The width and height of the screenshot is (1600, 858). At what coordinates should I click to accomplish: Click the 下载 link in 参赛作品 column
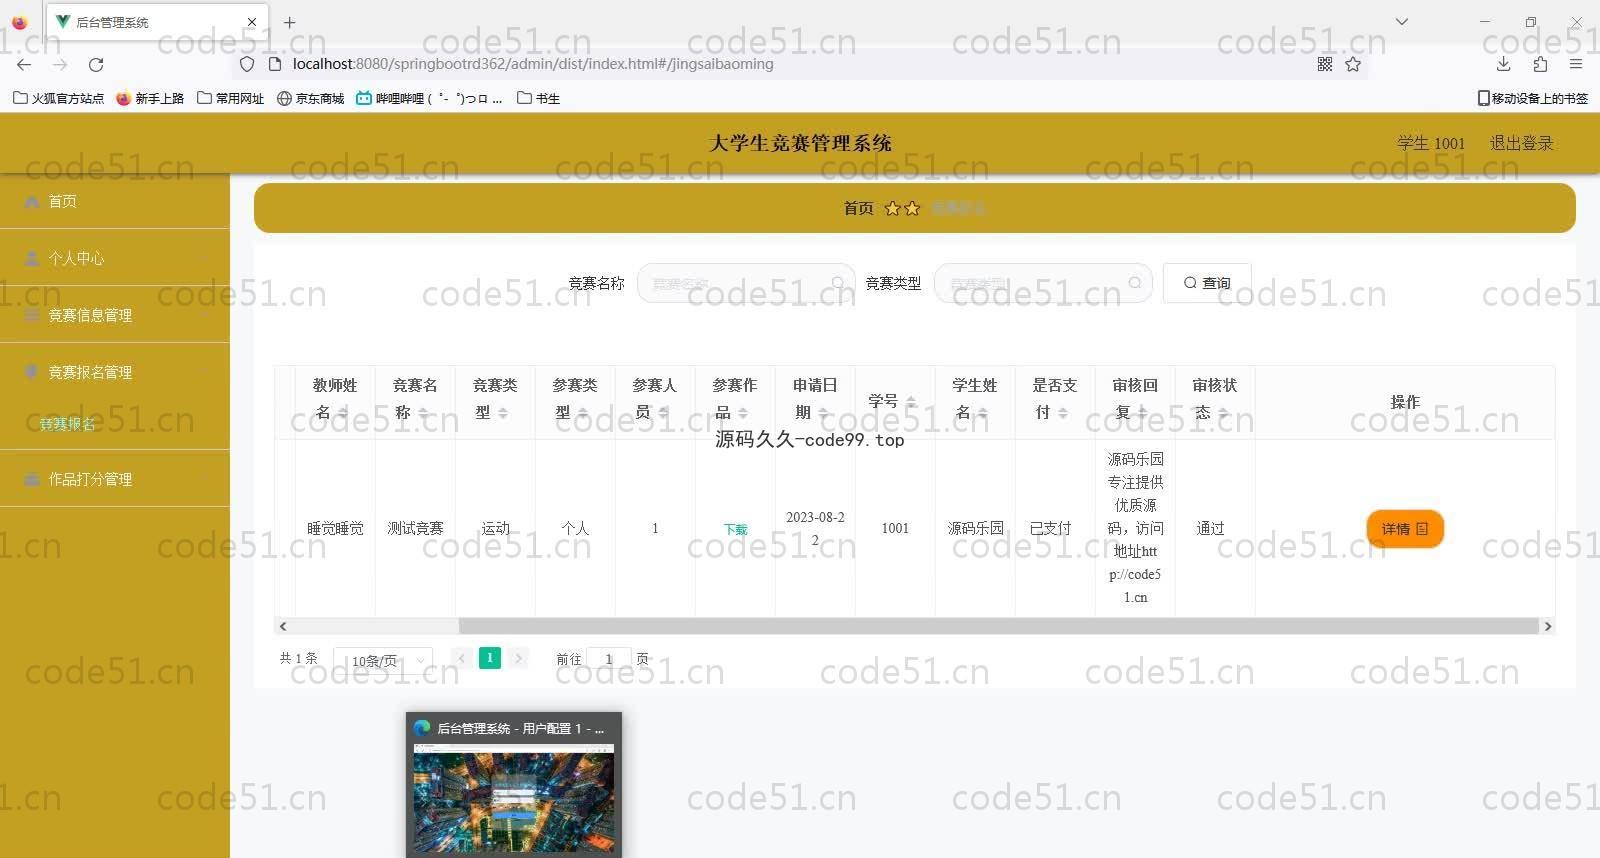[735, 529]
